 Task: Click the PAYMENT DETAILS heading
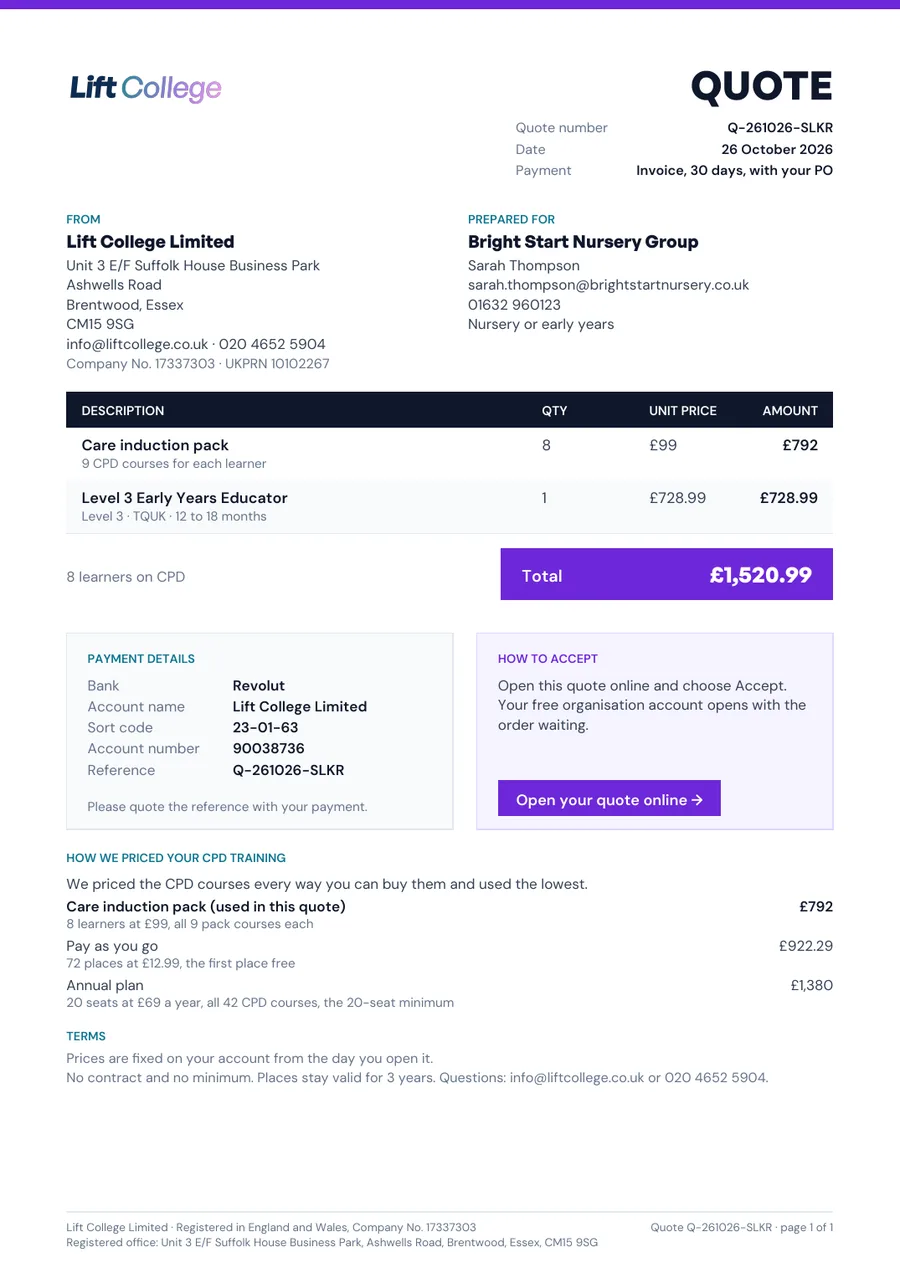tap(141, 659)
